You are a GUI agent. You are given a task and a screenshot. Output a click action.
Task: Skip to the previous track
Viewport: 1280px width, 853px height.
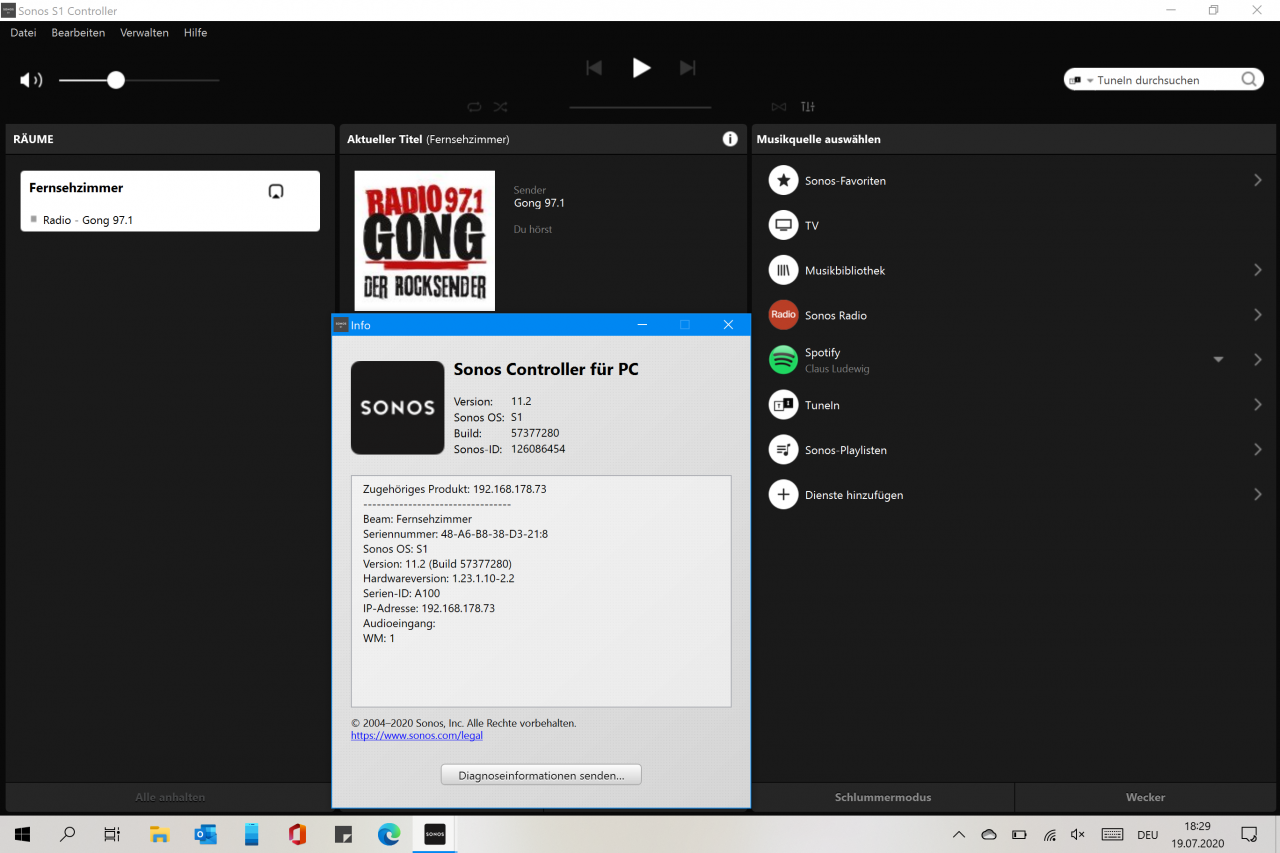point(594,68)
